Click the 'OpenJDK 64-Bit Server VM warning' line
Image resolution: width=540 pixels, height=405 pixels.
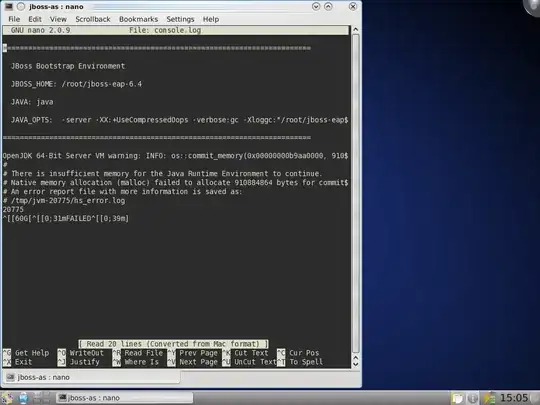click(175, 156)
